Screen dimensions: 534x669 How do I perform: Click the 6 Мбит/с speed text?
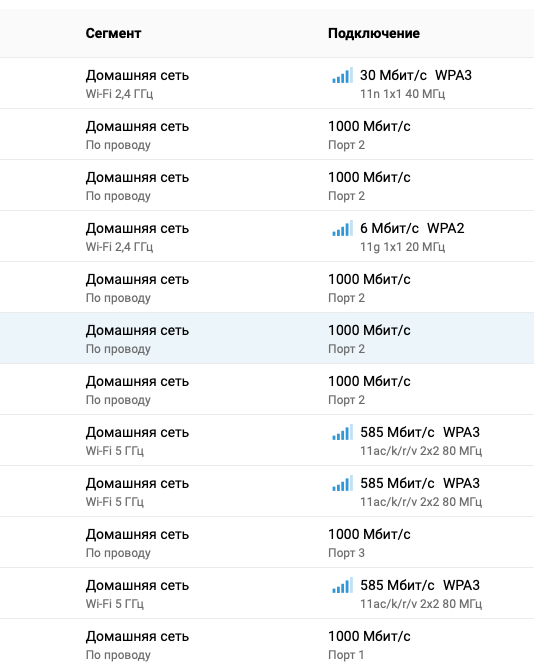389,229
